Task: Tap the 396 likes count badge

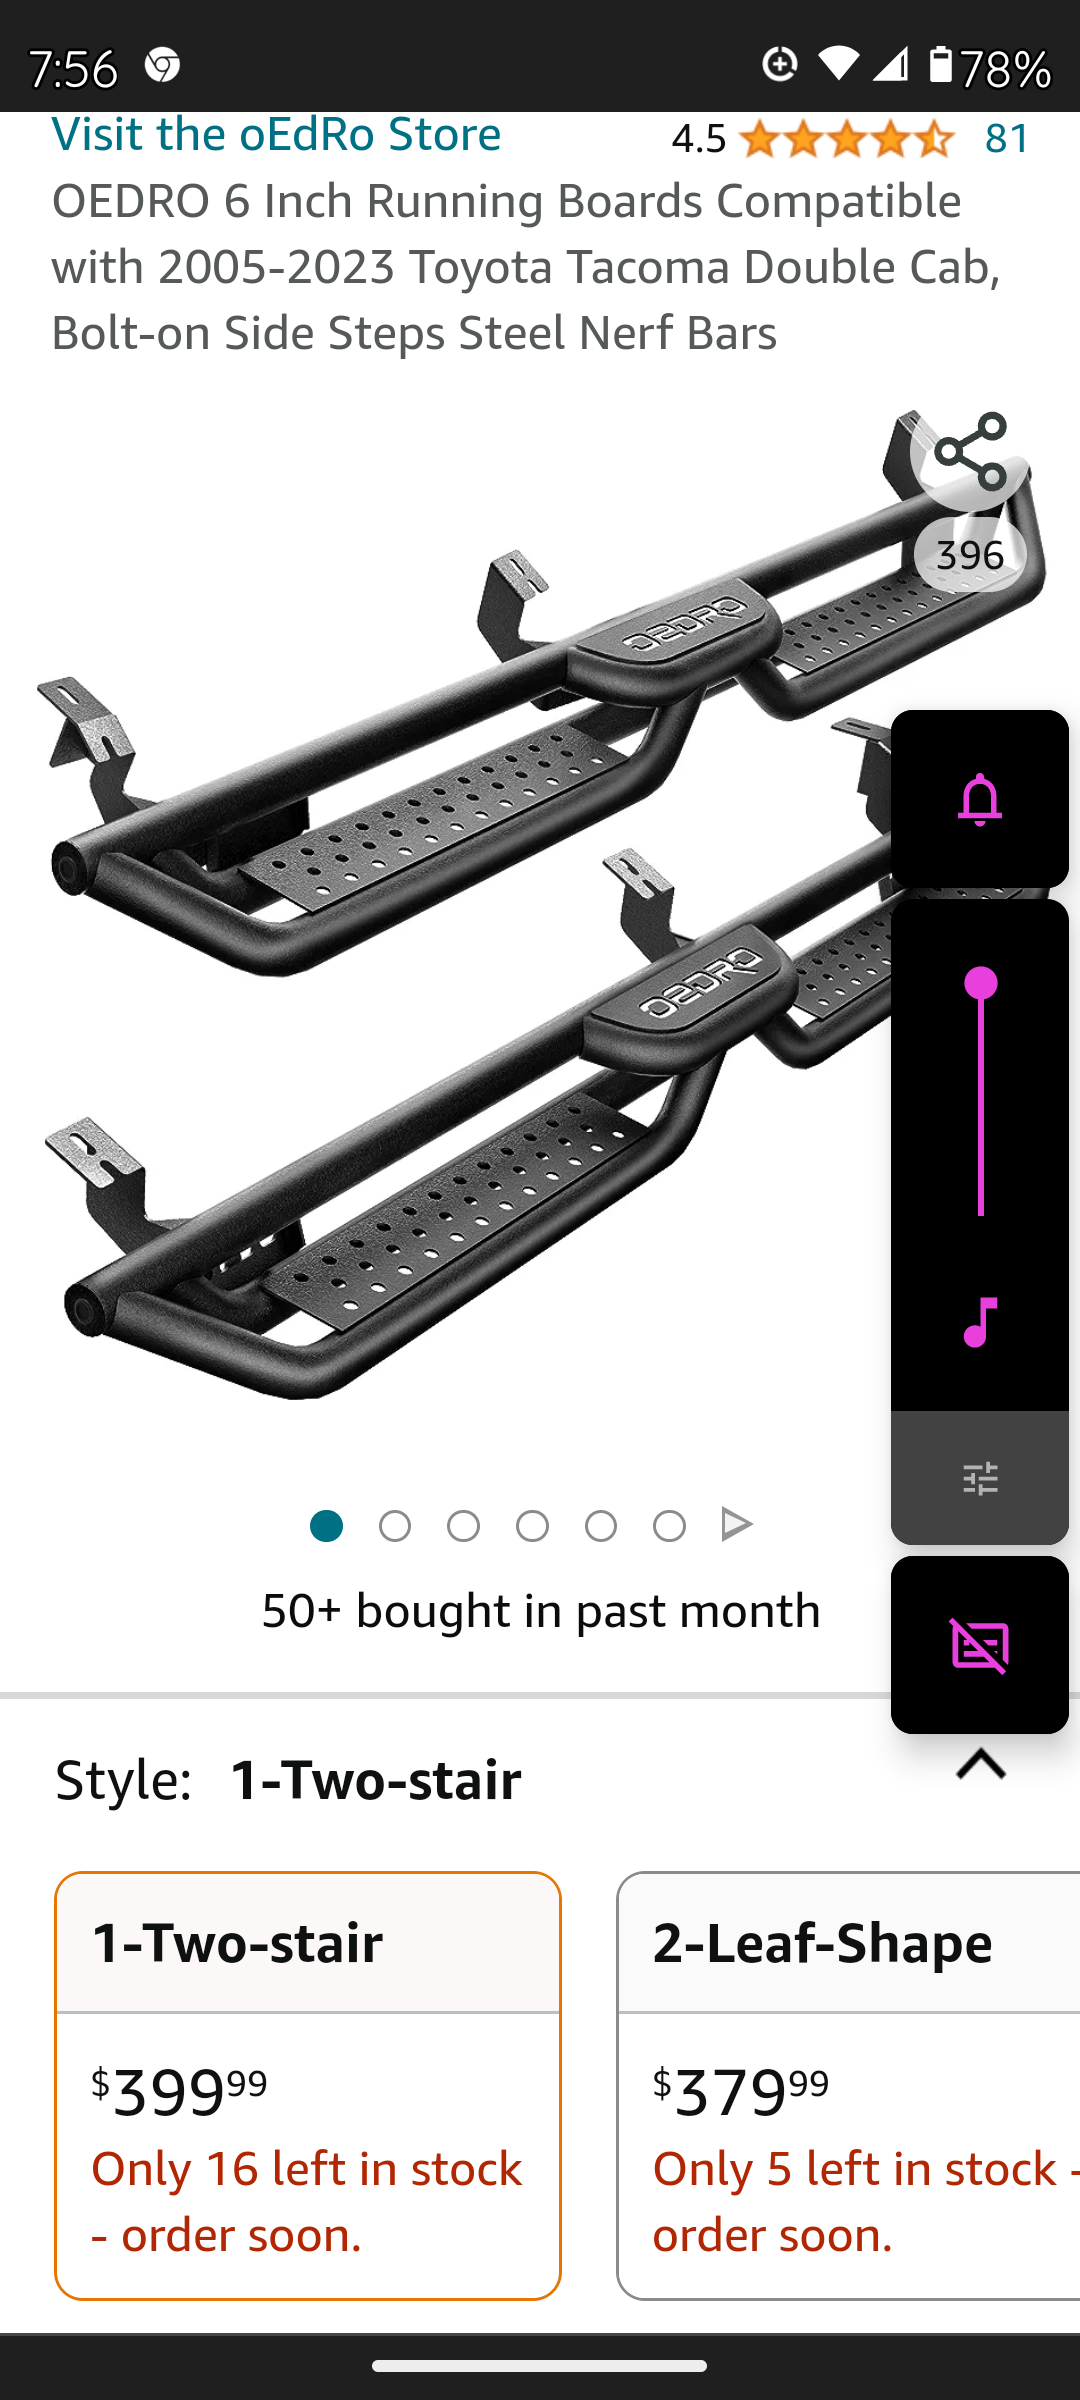Action: coord(970,555)
